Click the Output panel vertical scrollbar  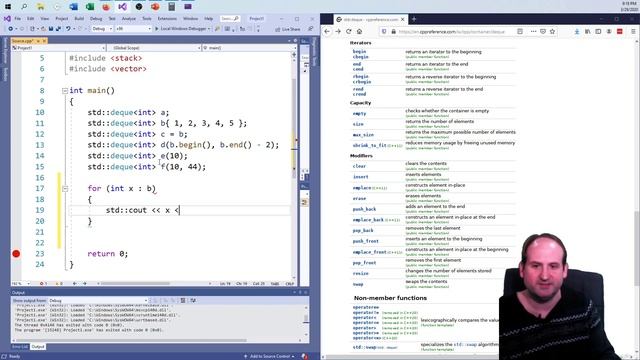click(x=306, y=320)
